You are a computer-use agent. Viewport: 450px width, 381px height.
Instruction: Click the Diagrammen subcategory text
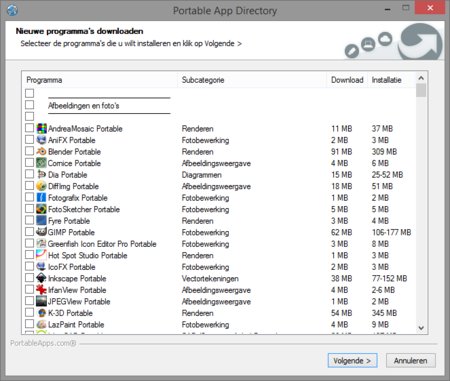[201, 175]
